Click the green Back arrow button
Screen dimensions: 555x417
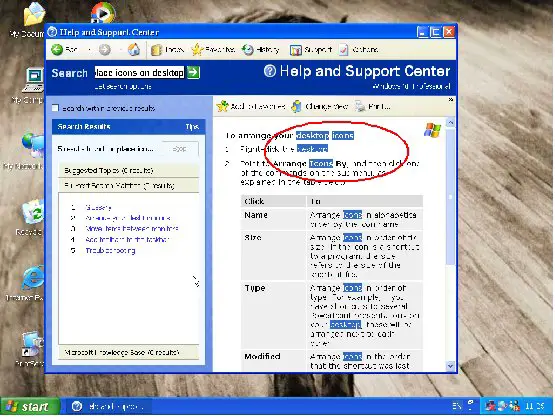click(57, 50)
